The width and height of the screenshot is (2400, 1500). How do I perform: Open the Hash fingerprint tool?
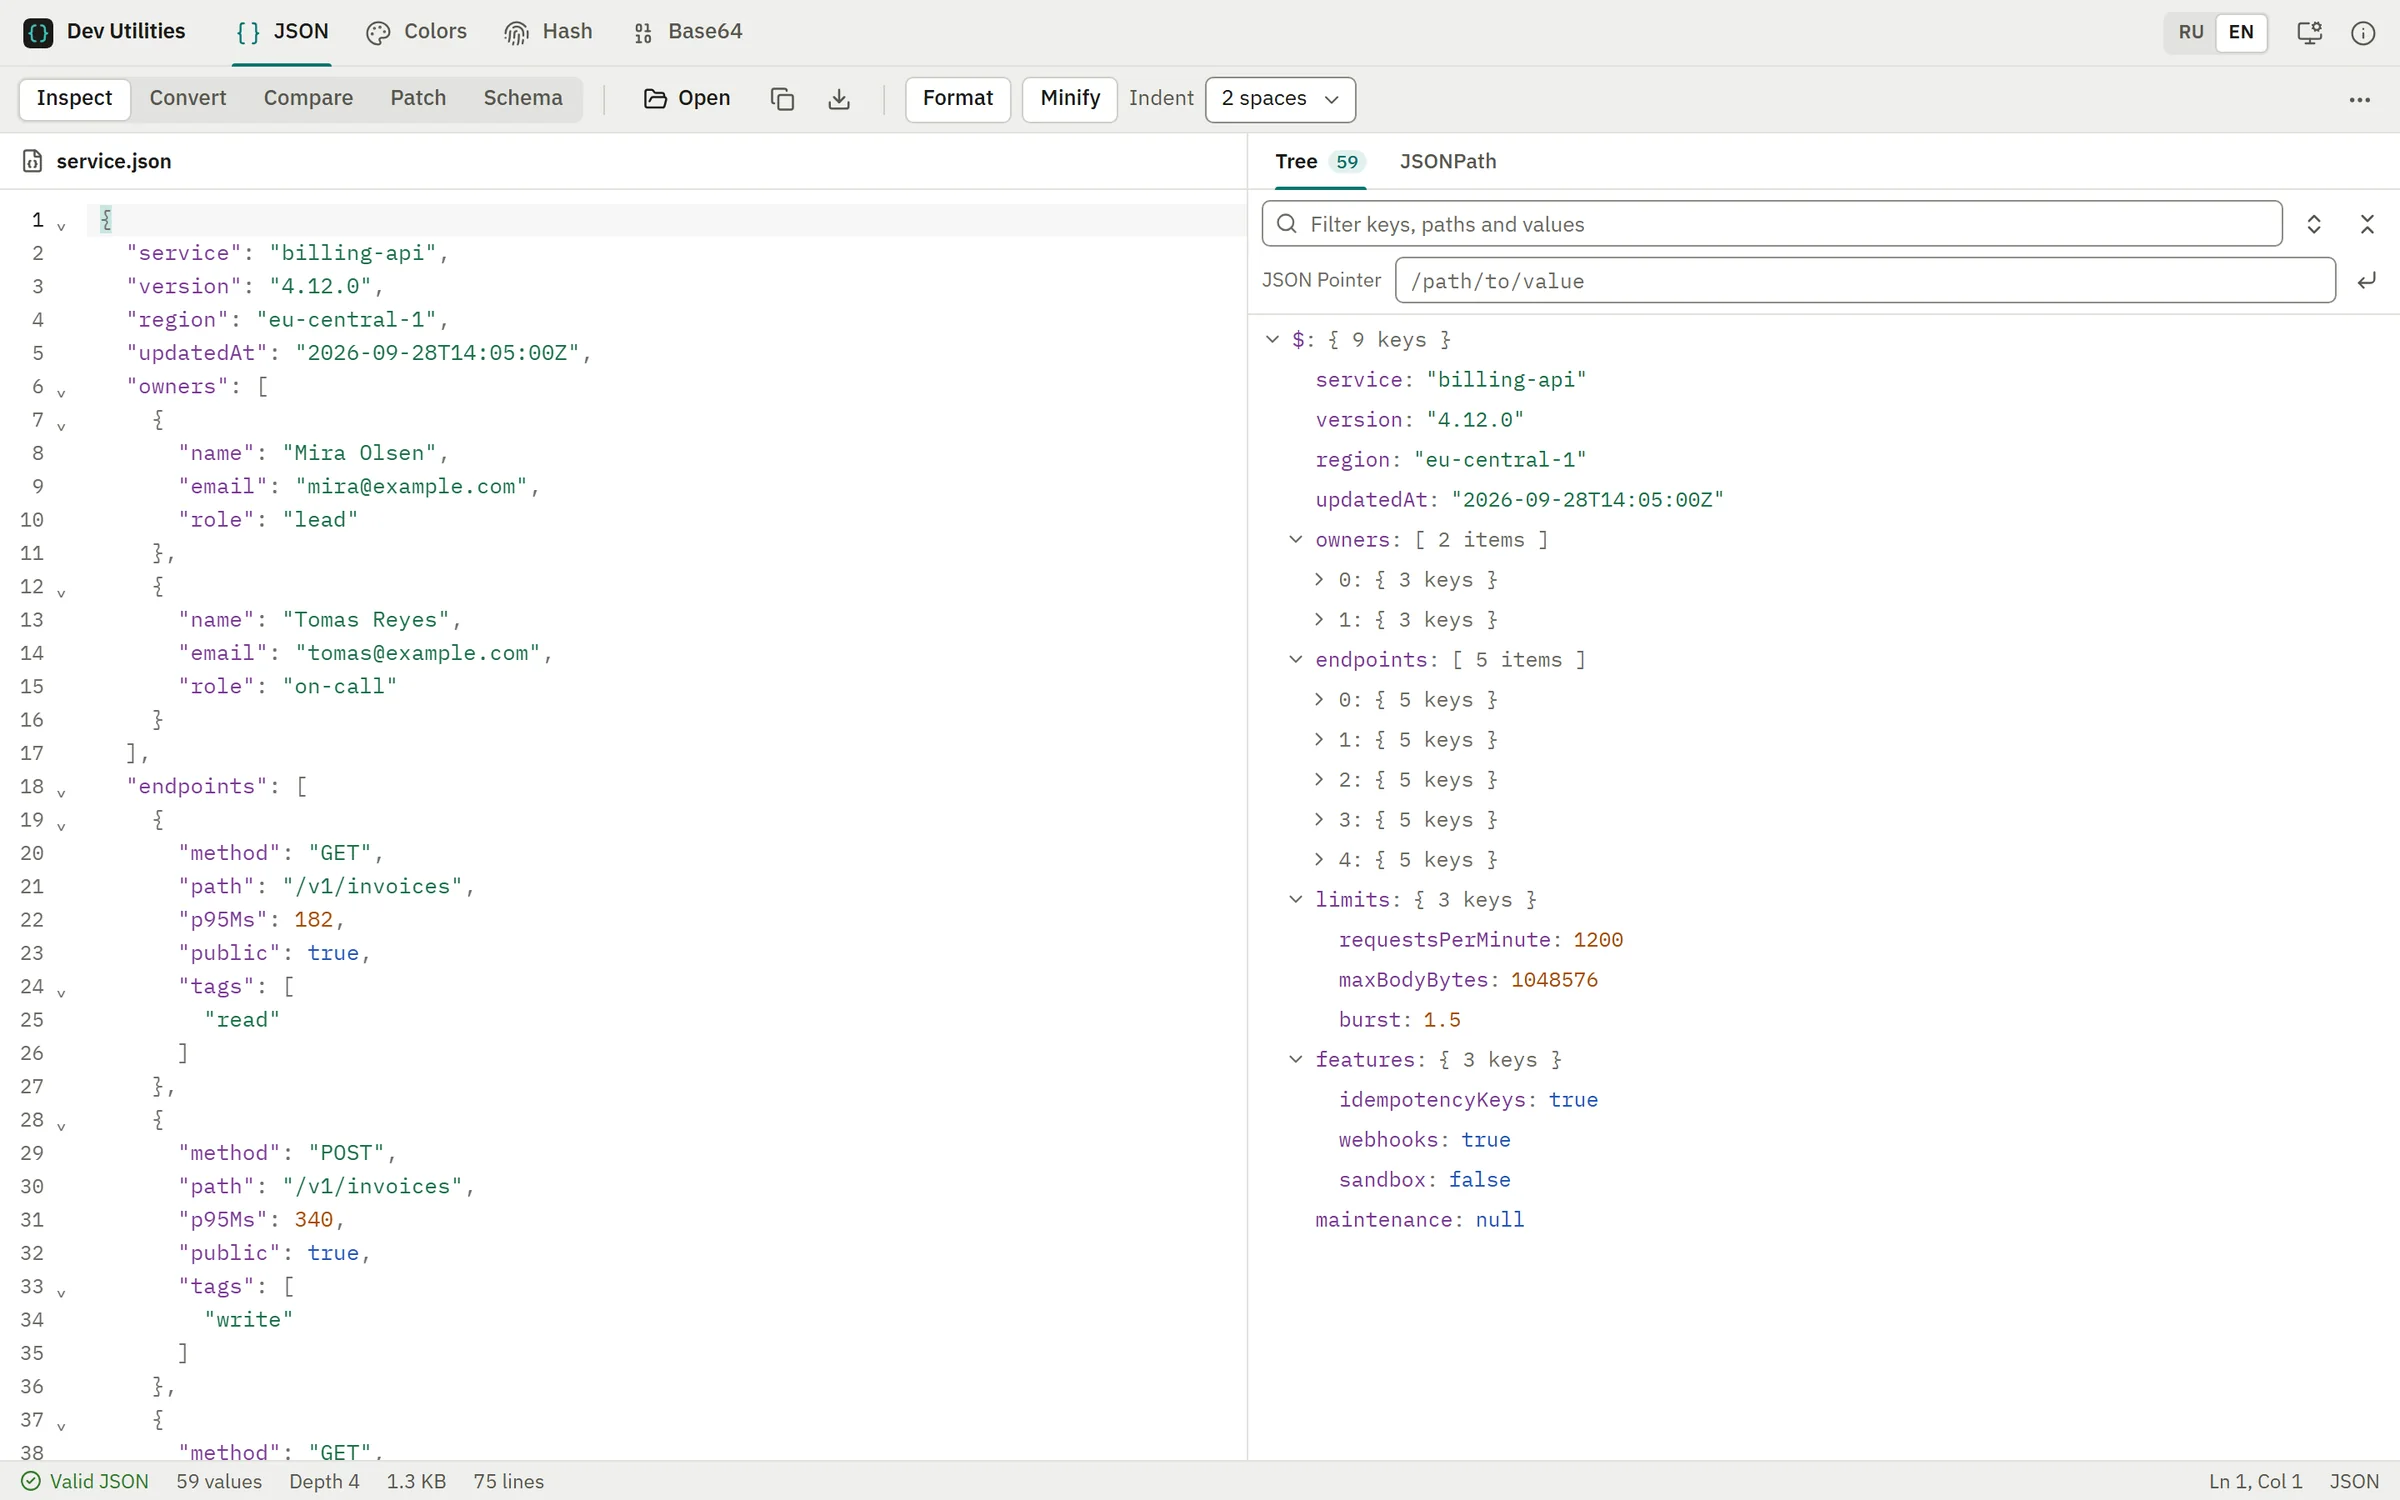(548, 32)
